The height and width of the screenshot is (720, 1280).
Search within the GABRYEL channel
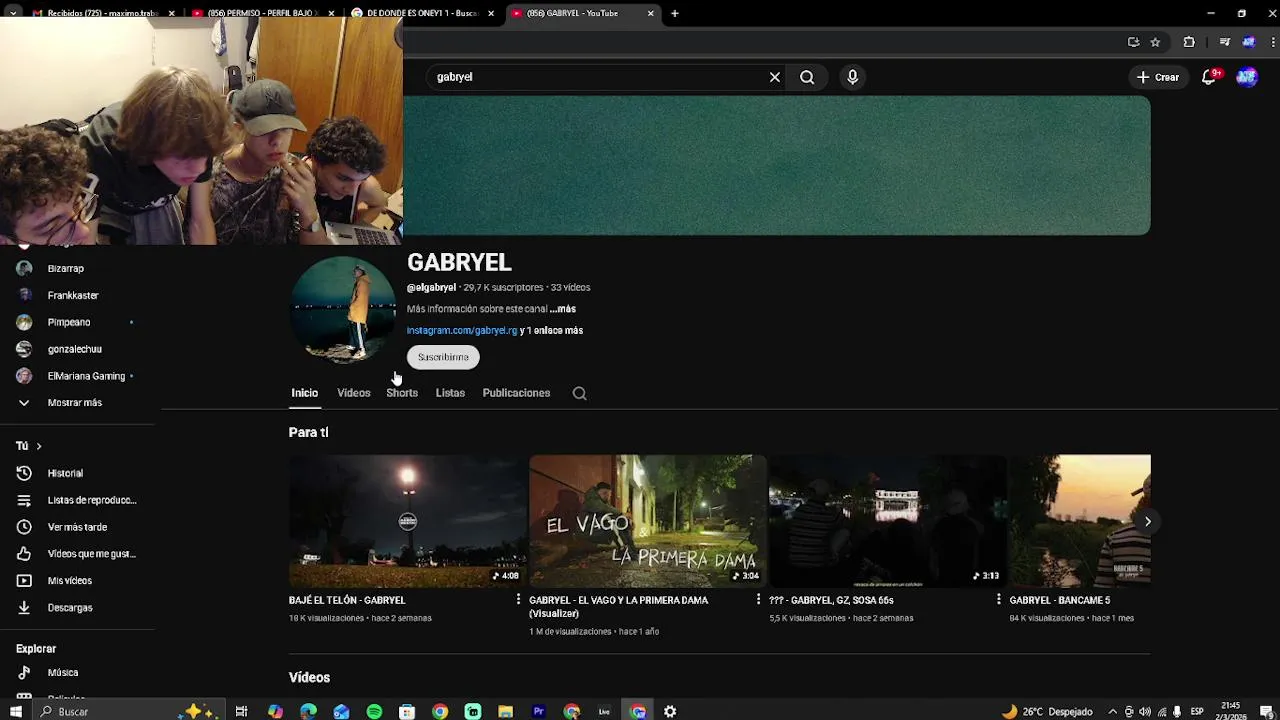[x=579, y=393]
